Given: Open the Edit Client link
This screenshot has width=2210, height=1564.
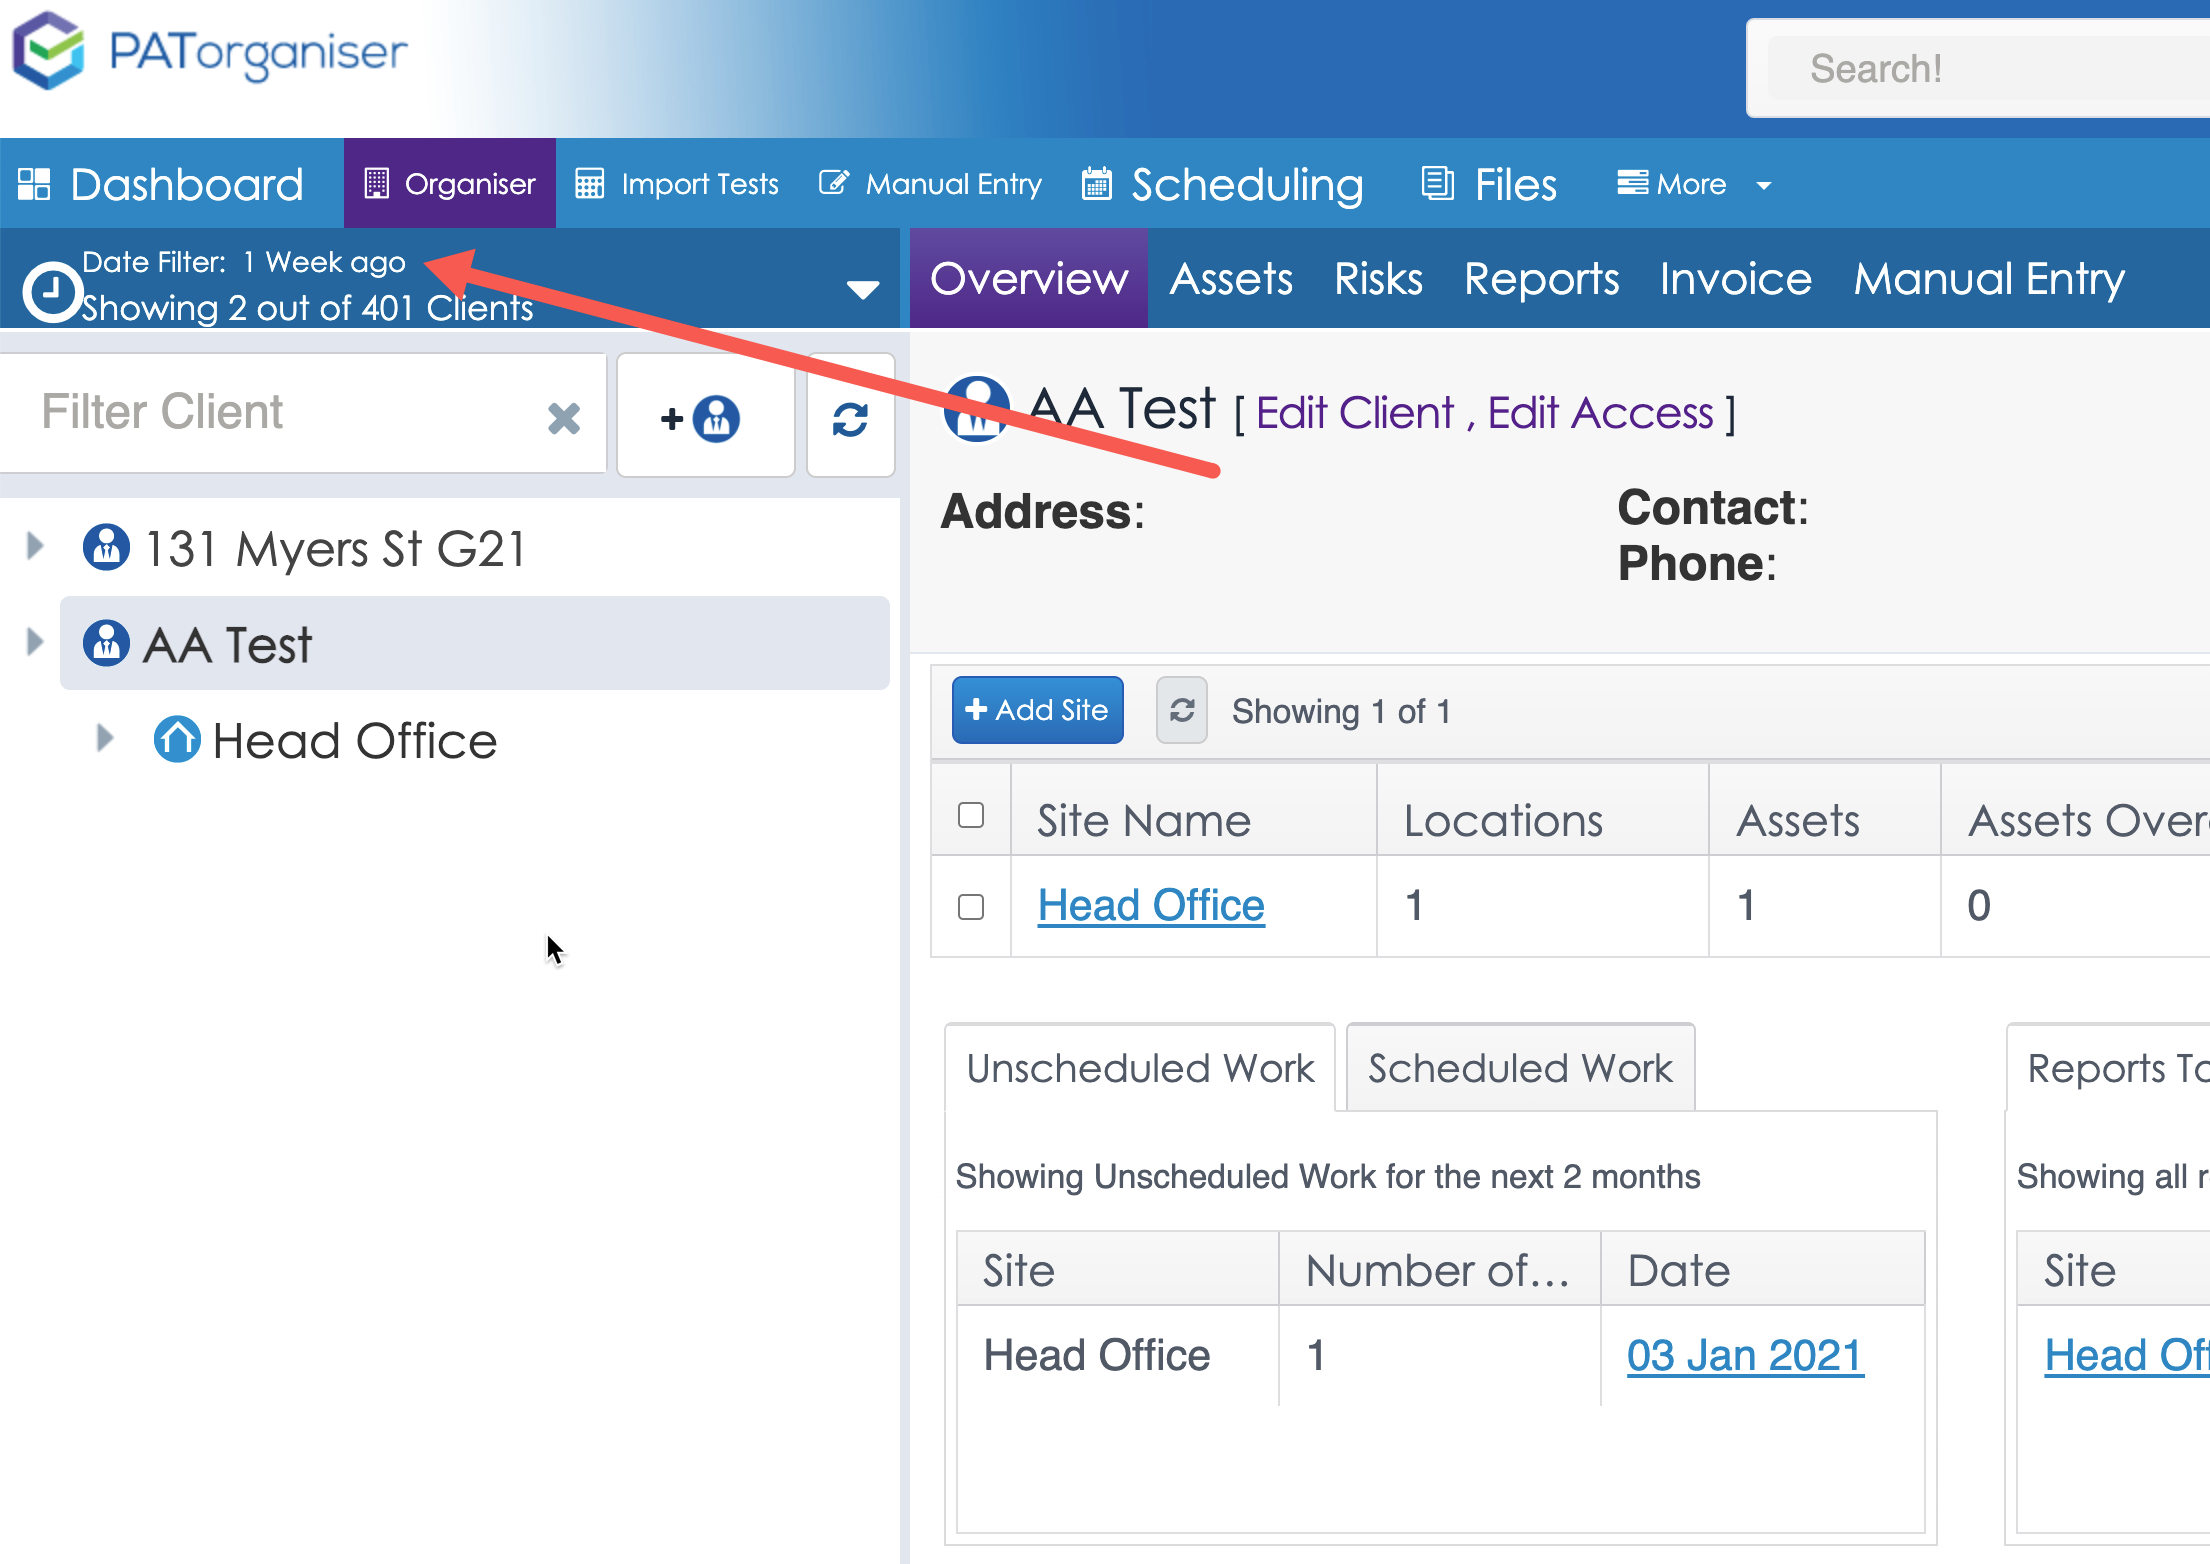Looking at the screenshot, I should click(x=1354, y=413).
